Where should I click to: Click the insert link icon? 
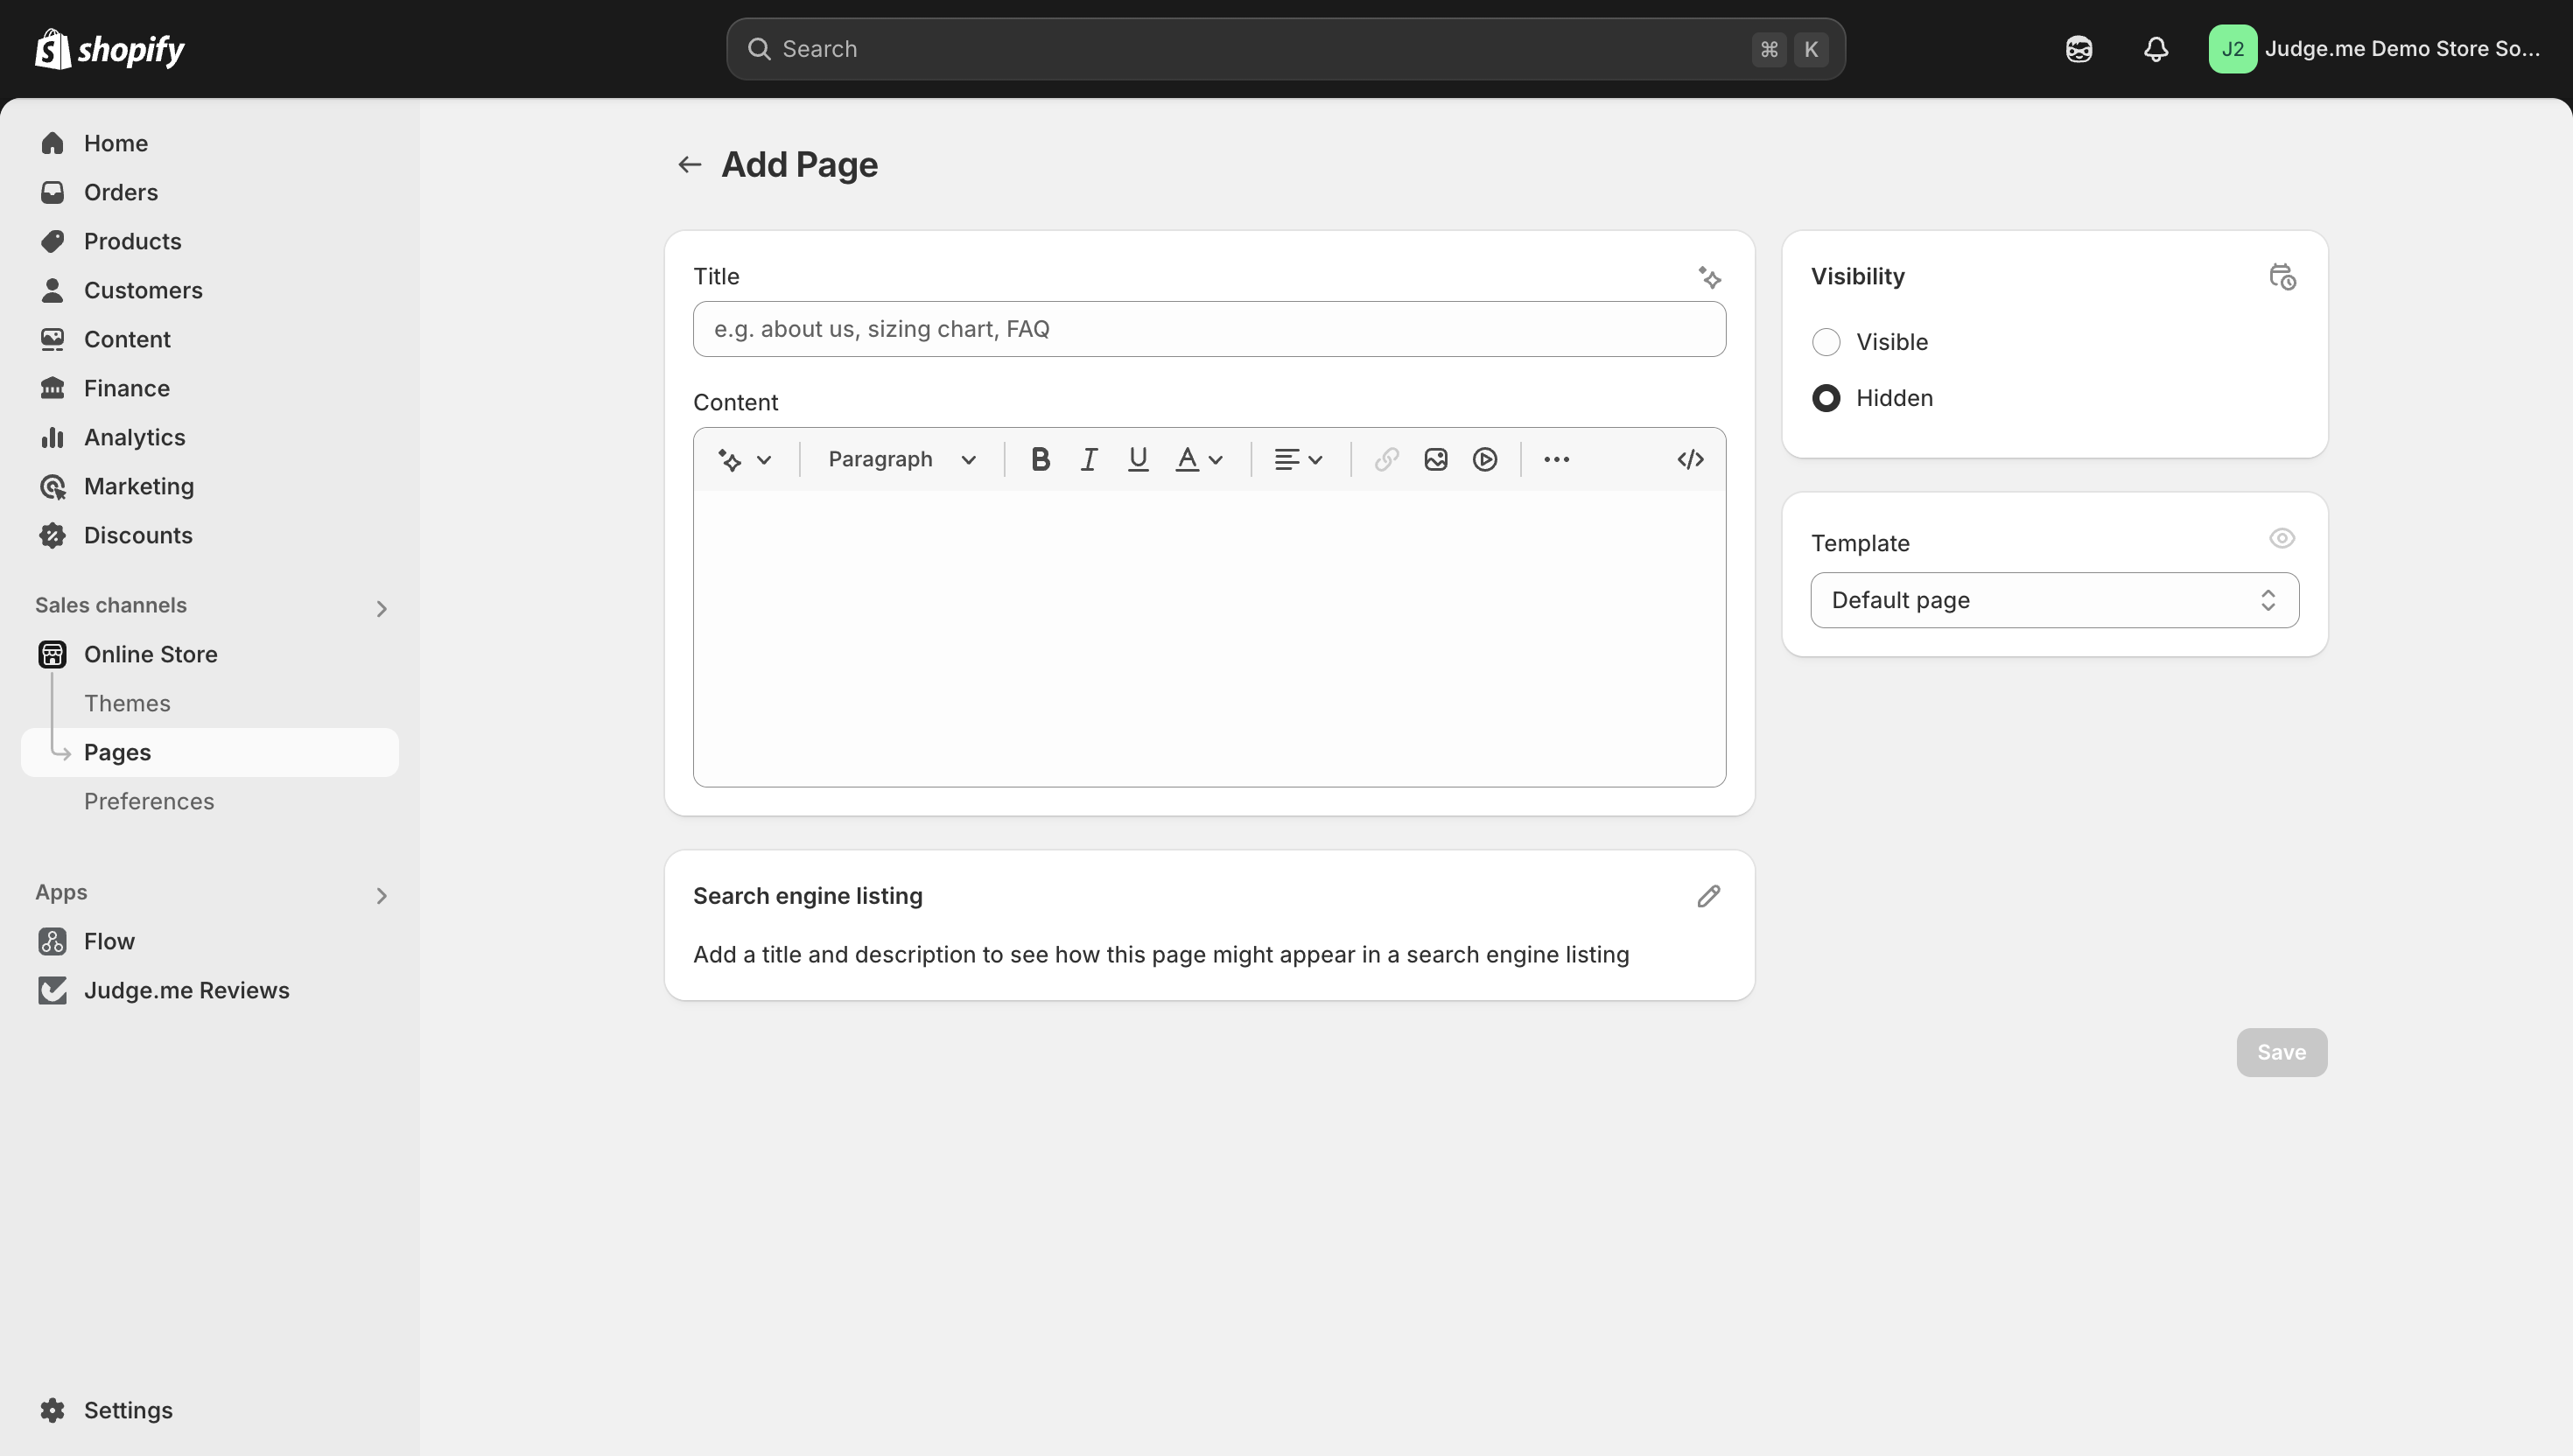click(1386, 460)
